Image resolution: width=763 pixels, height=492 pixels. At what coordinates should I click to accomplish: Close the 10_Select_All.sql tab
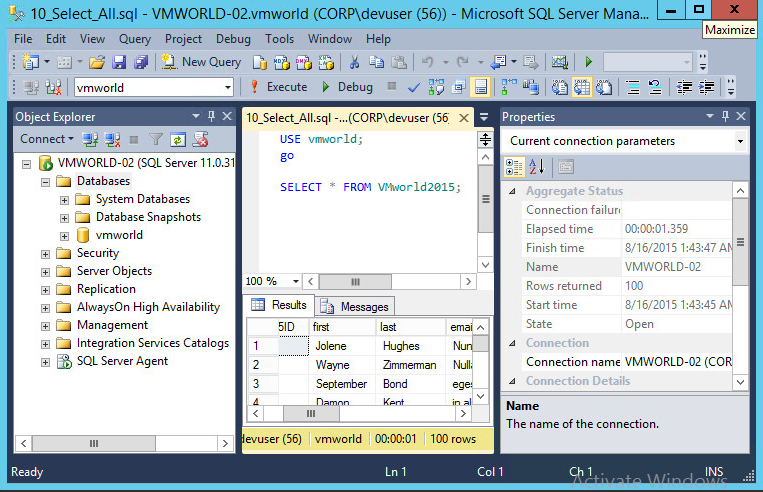click(464, 118)
